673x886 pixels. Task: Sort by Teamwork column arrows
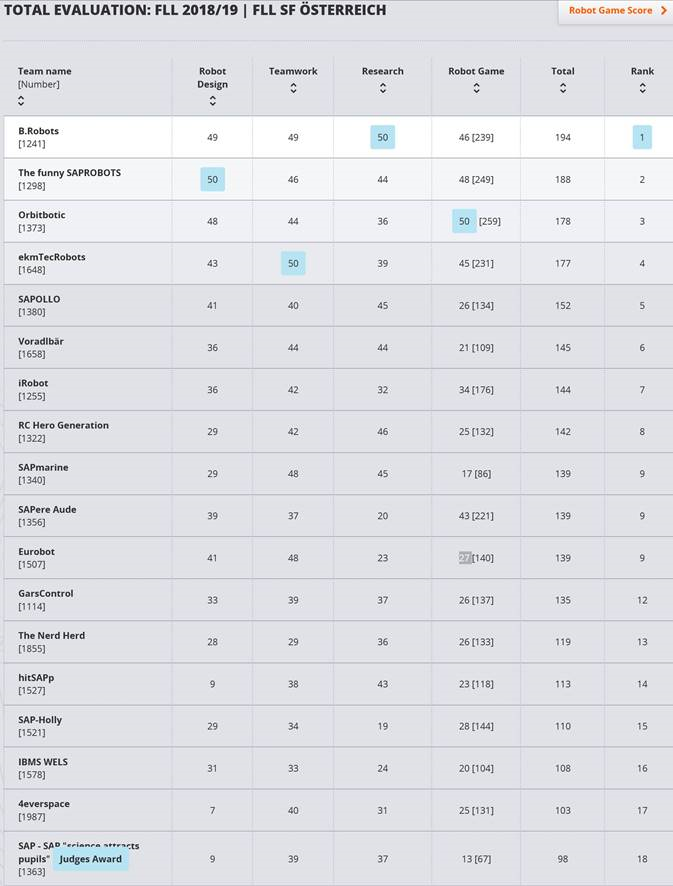(x=293, y=88)
